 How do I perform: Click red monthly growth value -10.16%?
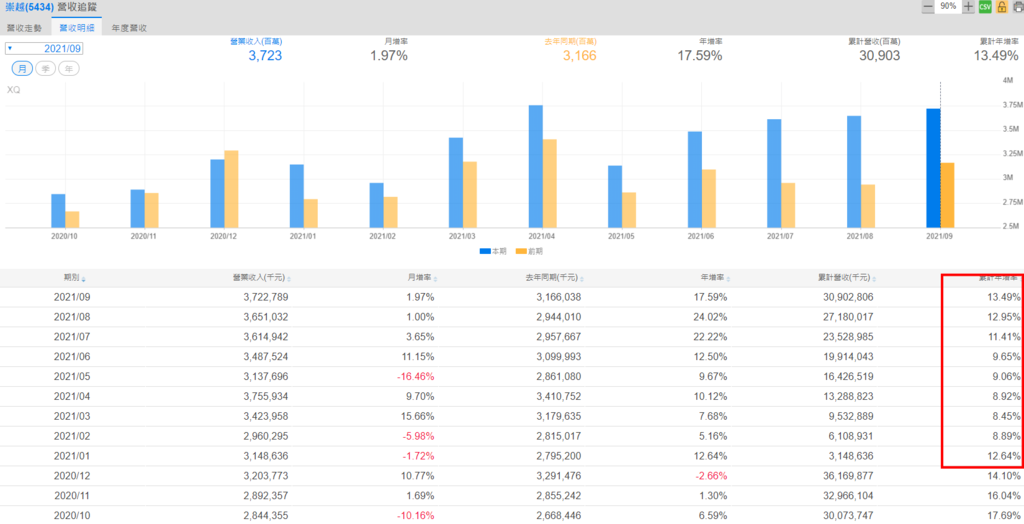click(x=416, y=516)
